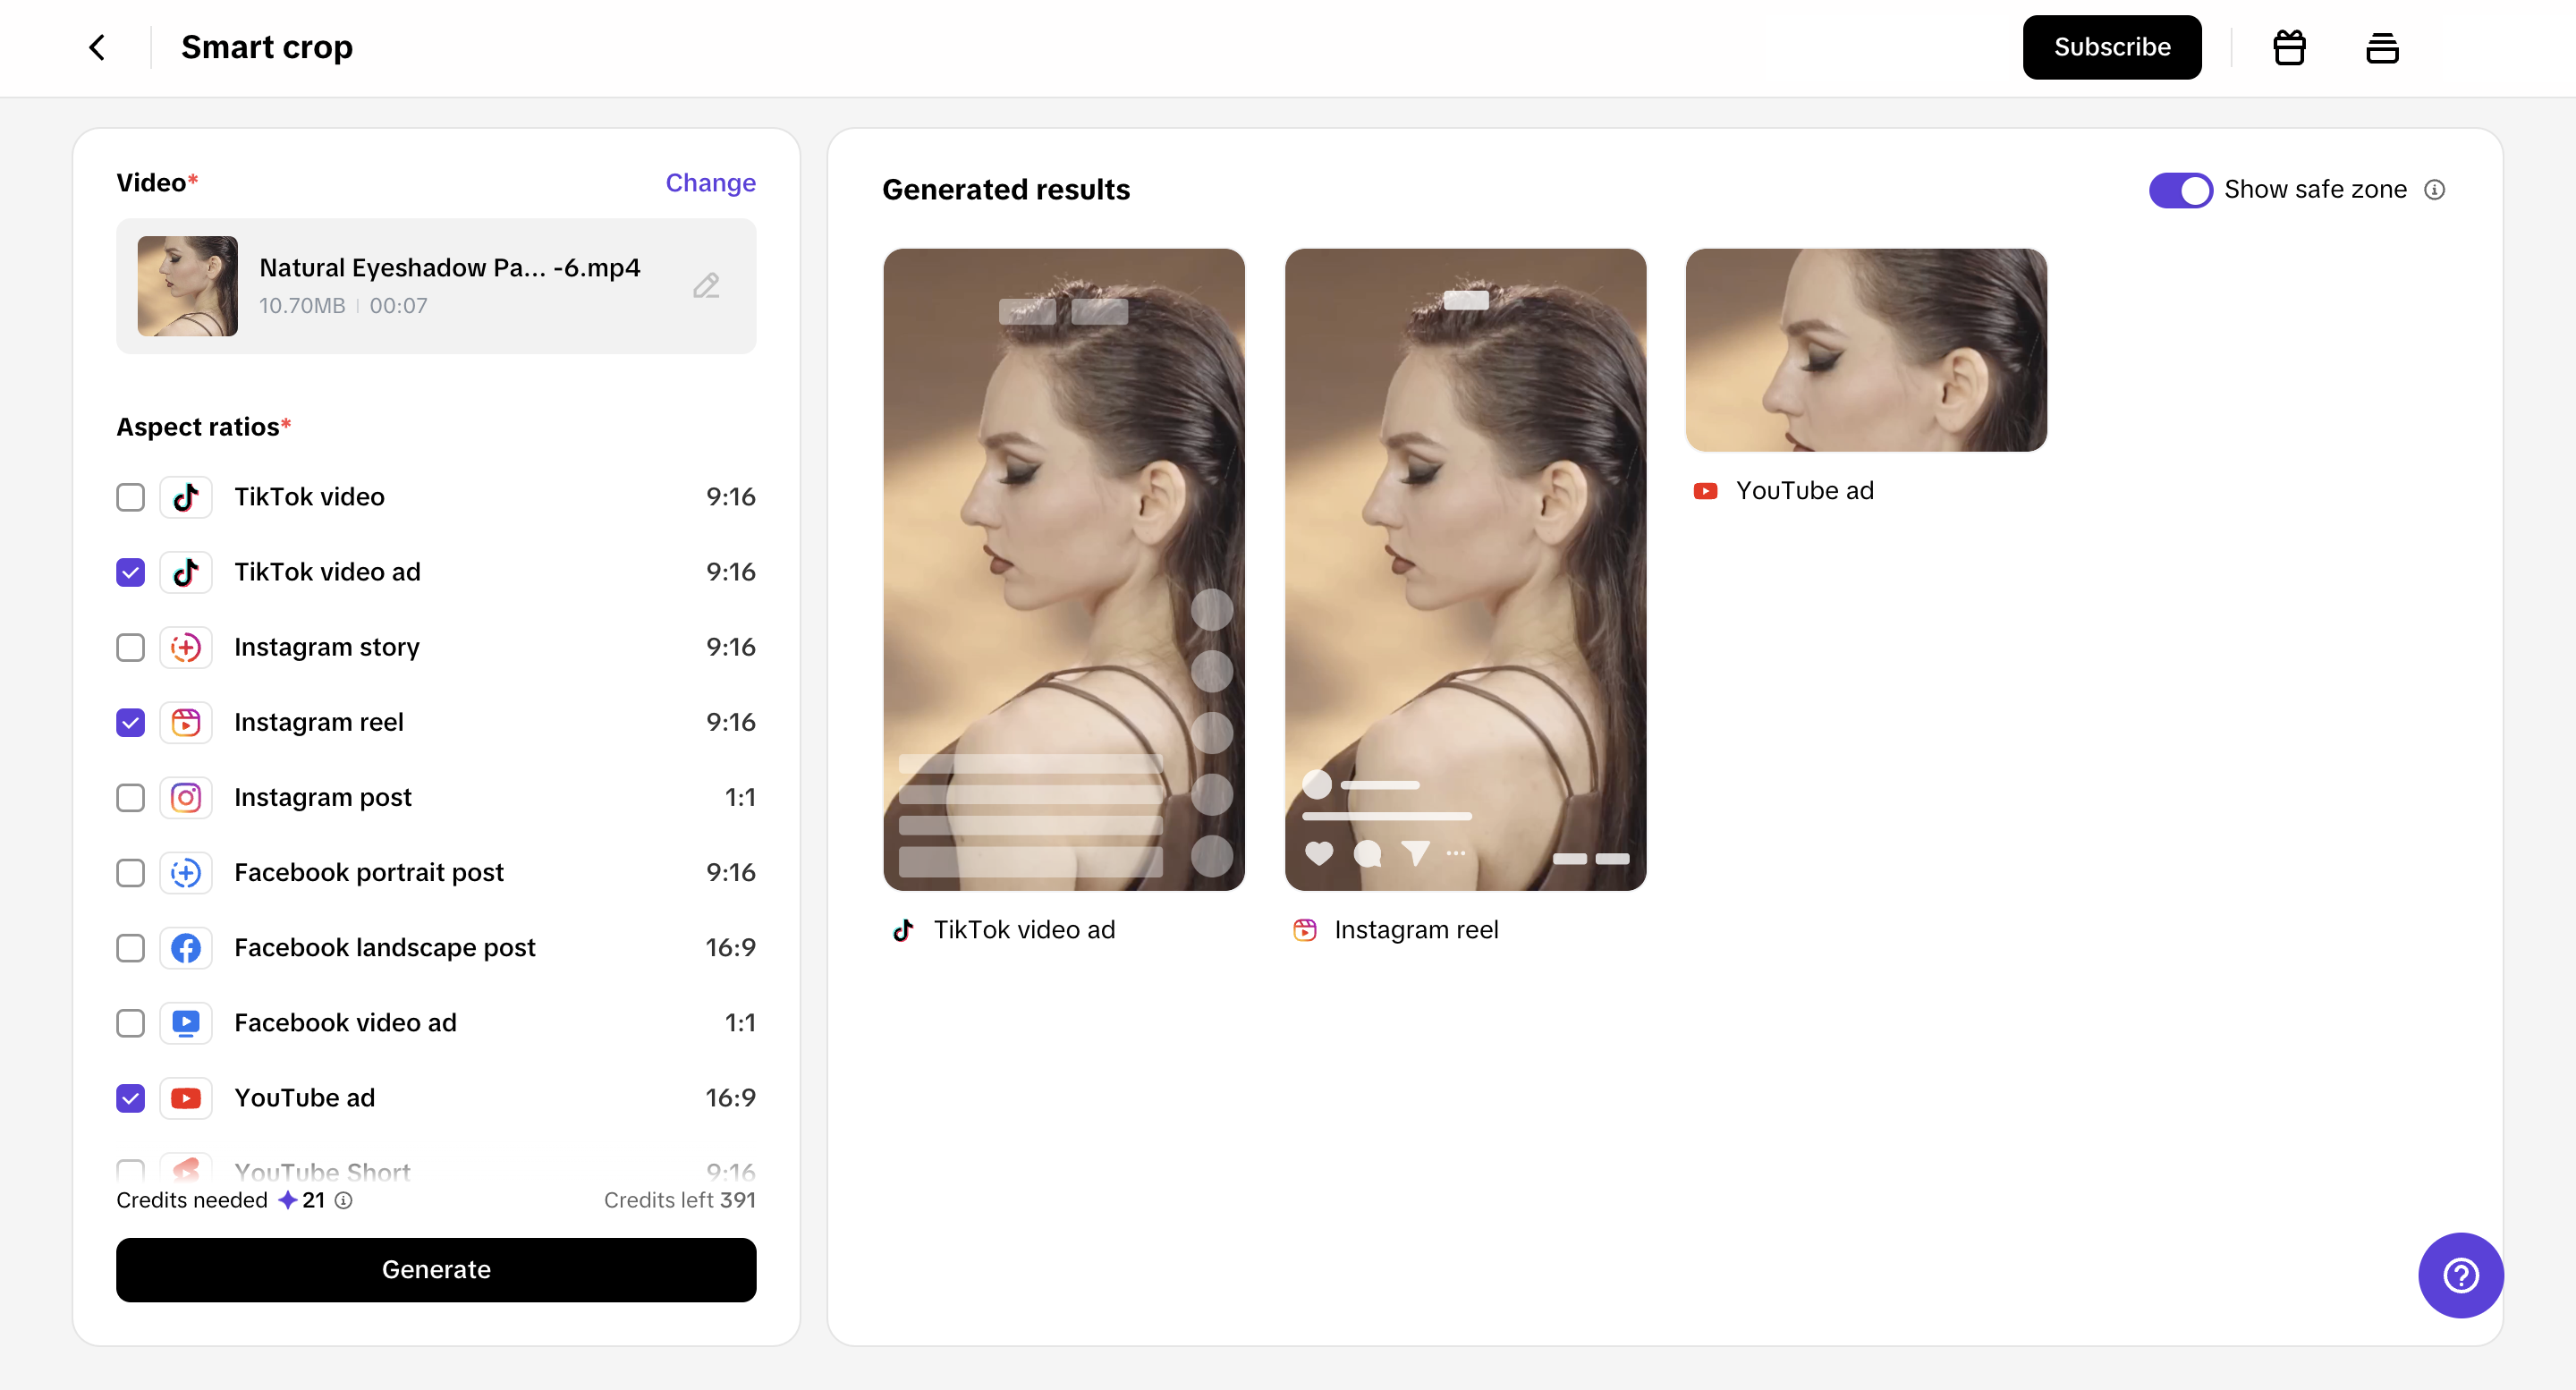Uncheck the Instagram reel checkbox
Image resolution: width=2576 pixels, height=1390 pixels.
(x=131, y=722)
